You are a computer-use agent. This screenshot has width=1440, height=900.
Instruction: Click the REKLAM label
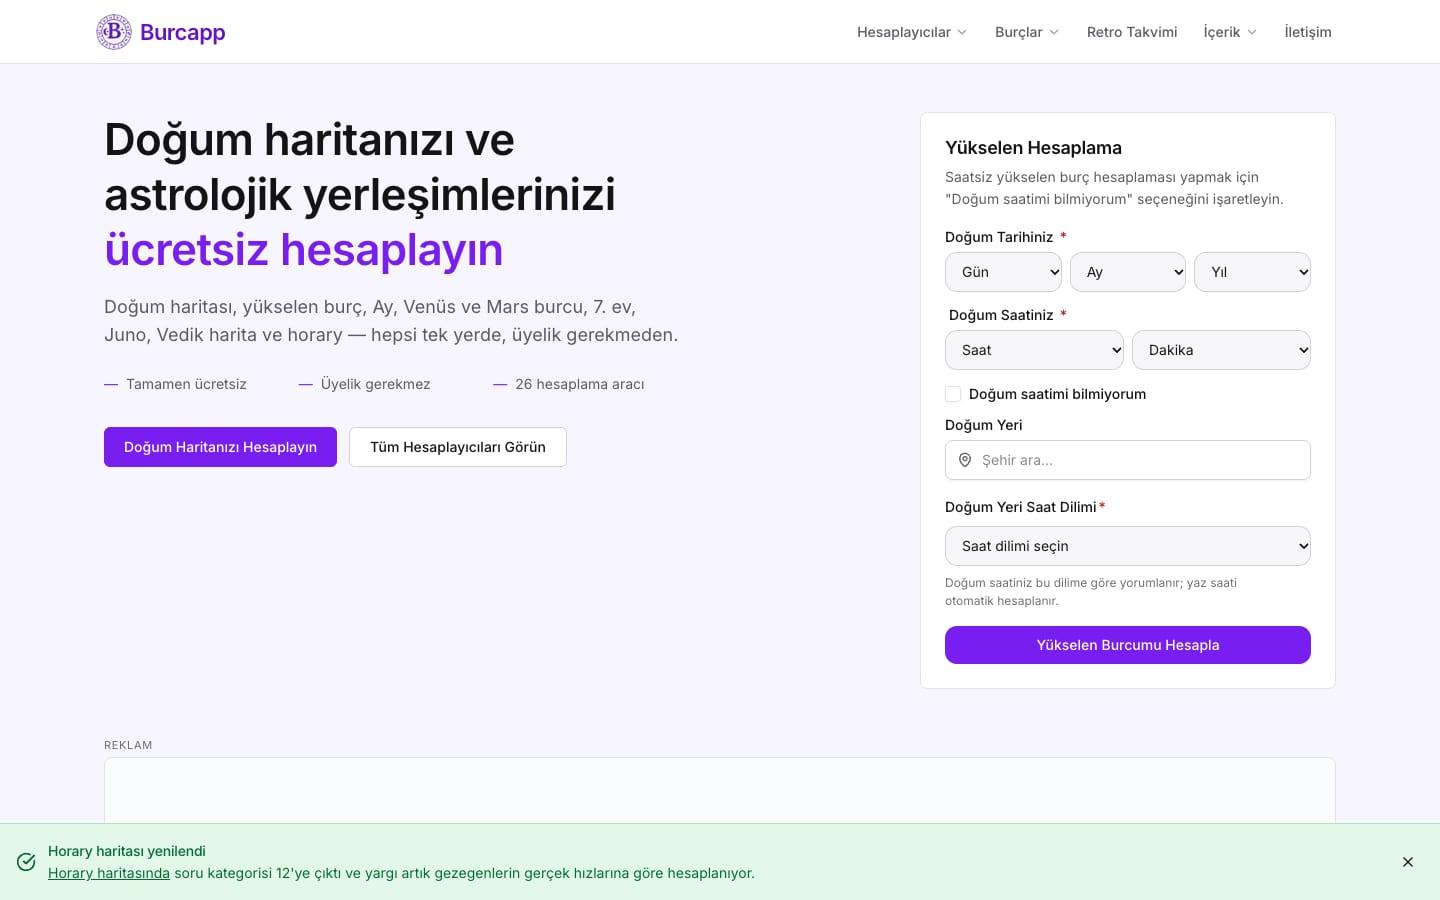point(128,745)
